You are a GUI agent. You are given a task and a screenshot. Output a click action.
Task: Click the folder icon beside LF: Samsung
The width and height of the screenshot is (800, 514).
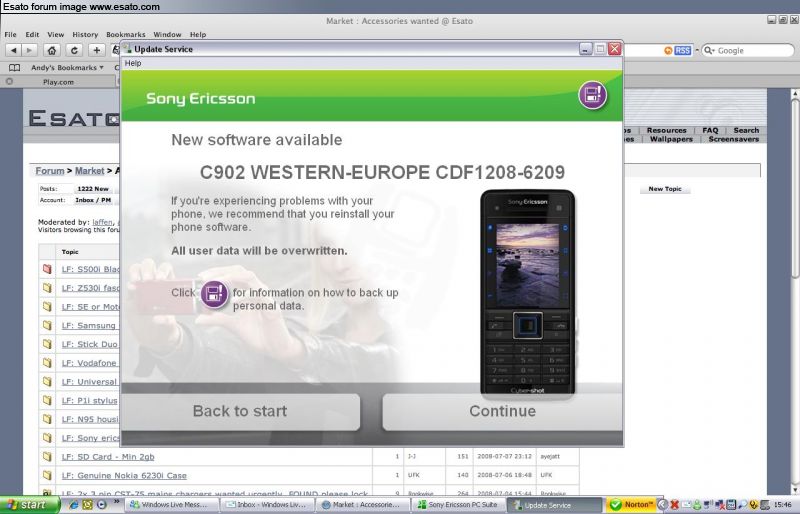(x=47, y=325)
